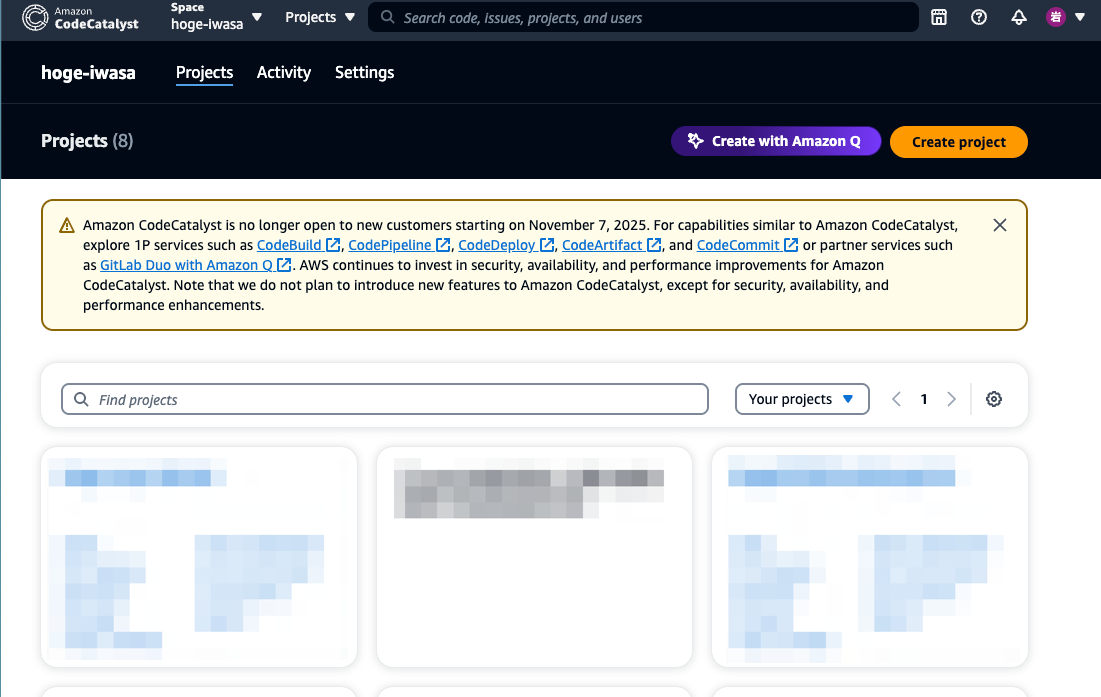This screenshot has width=1101, height=697.
Task: Open project list preferences gear icon
Action: tap(993, 399)
